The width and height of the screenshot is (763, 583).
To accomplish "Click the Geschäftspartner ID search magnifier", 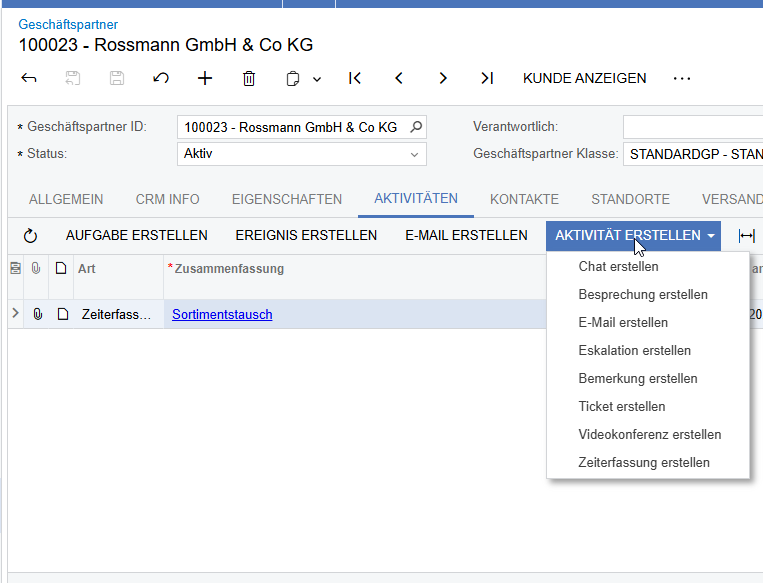I will coord(416,127).
